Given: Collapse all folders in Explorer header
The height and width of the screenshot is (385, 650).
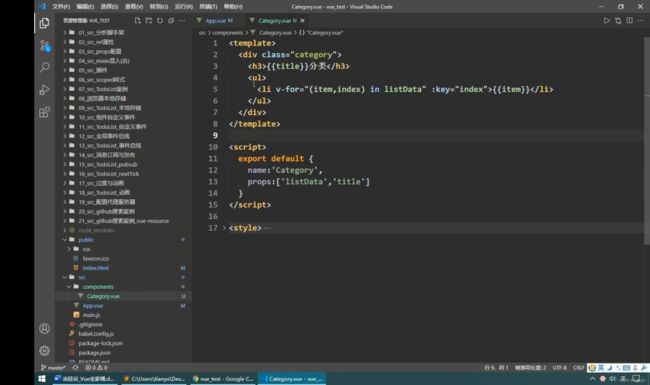Looking at the screenshot, I should (x=171, y=20).
